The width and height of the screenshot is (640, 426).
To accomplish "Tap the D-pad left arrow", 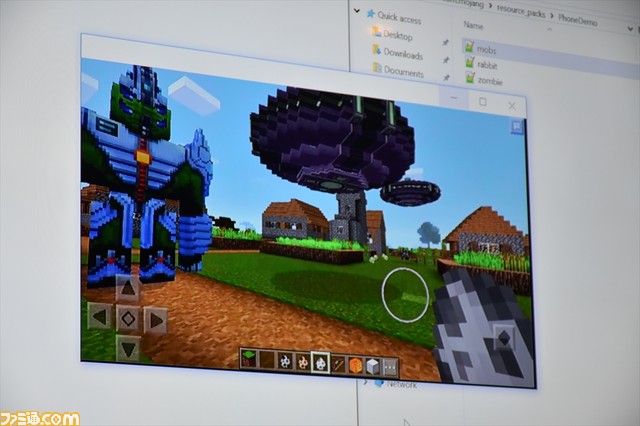I will [x=100, y=316].
